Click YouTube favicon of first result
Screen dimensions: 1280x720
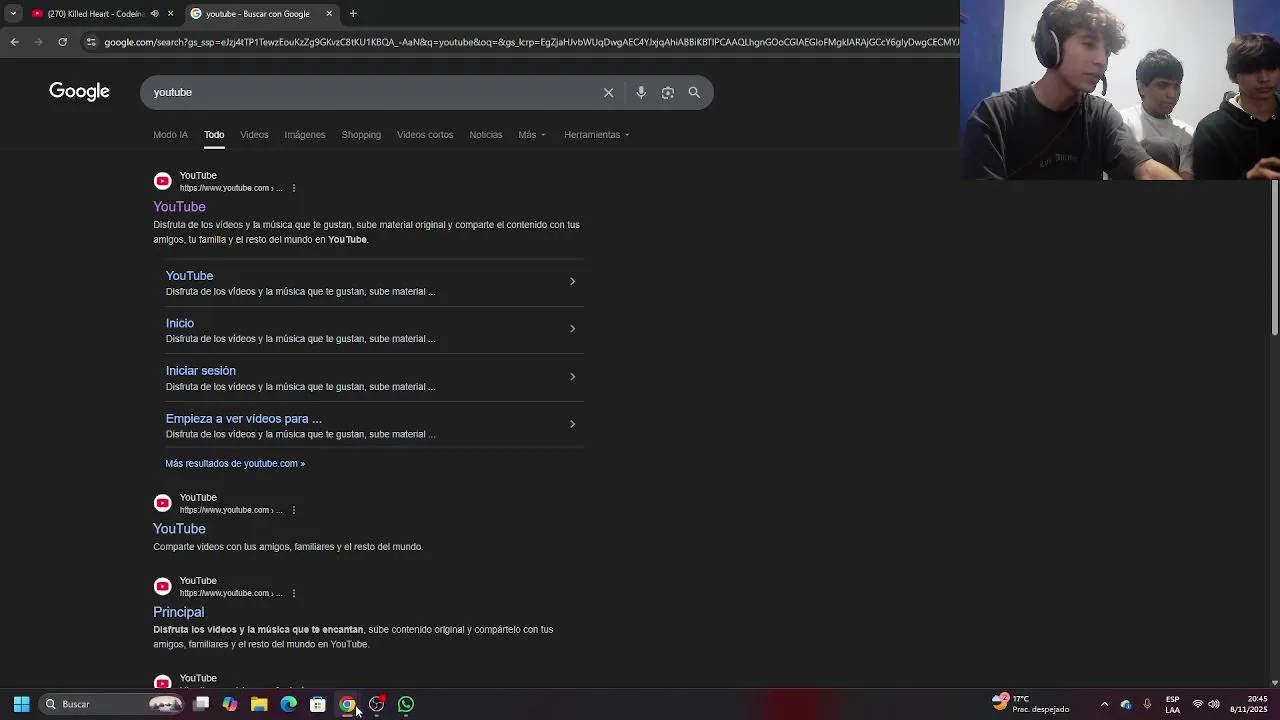point(162,181)
